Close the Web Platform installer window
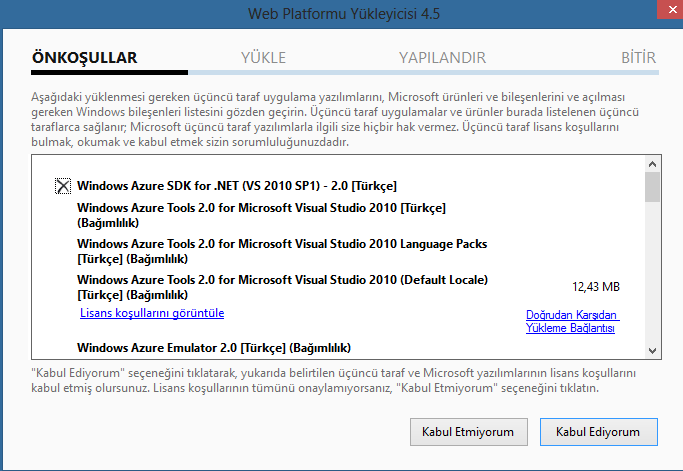 point(671,10)
